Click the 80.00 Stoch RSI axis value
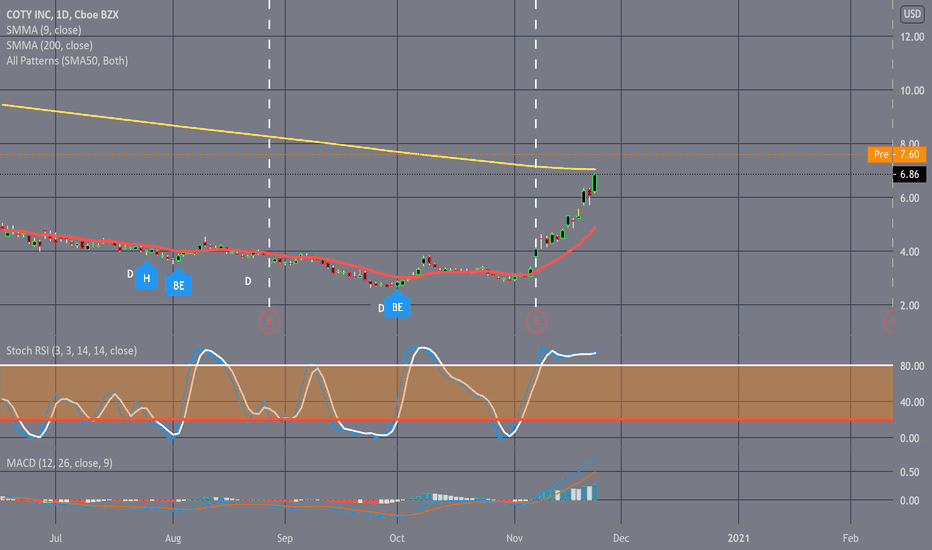 click(912, 366)
